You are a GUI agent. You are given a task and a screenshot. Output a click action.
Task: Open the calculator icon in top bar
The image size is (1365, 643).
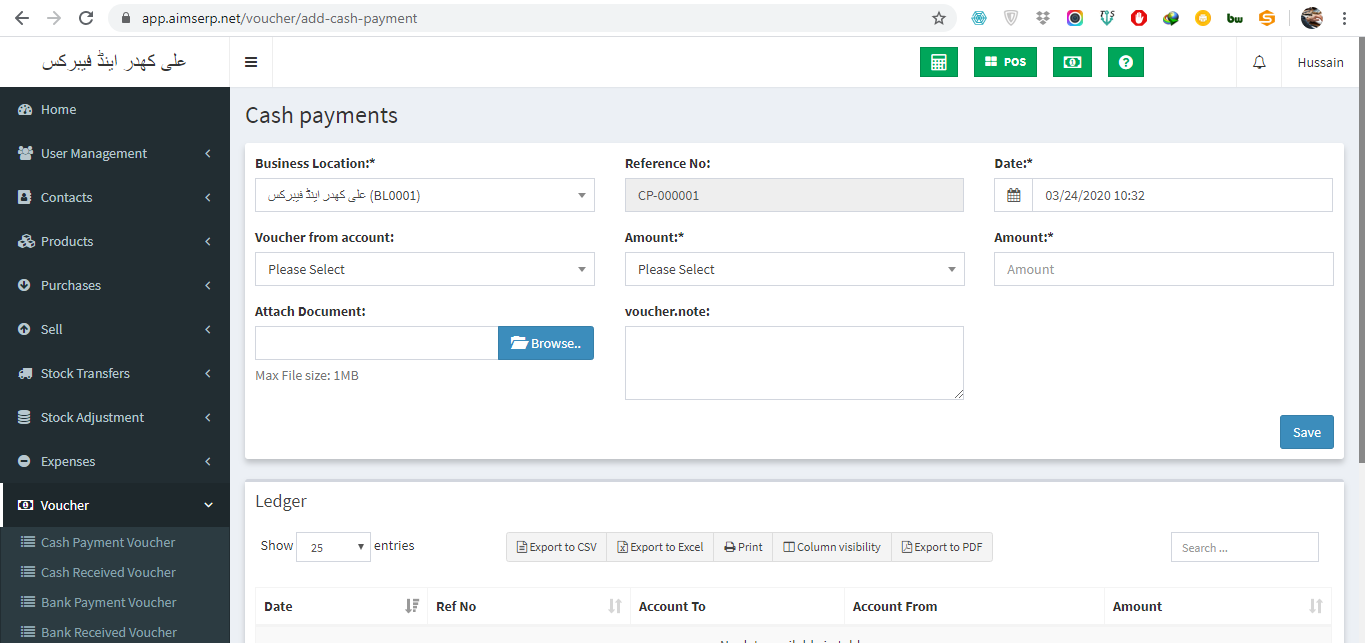[938, 62]
